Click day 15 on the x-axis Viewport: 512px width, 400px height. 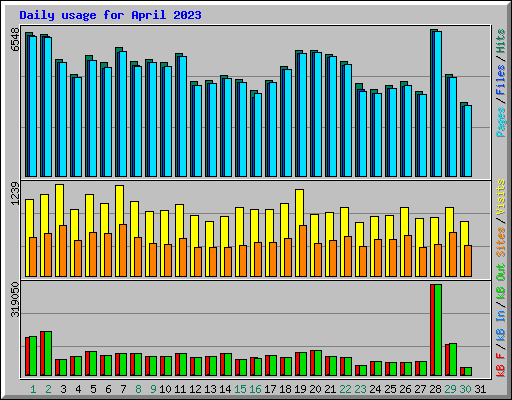pos(240,389)
